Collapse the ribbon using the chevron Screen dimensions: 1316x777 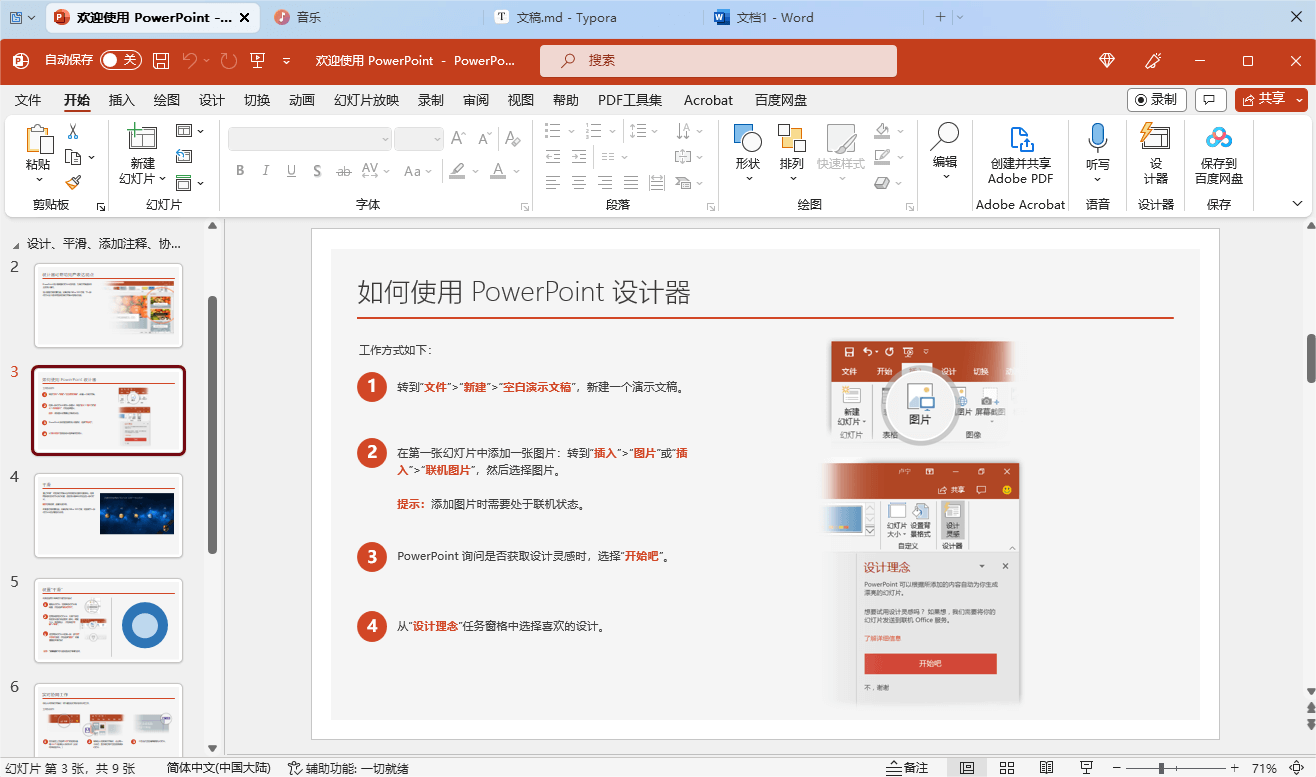(1298, 204)
